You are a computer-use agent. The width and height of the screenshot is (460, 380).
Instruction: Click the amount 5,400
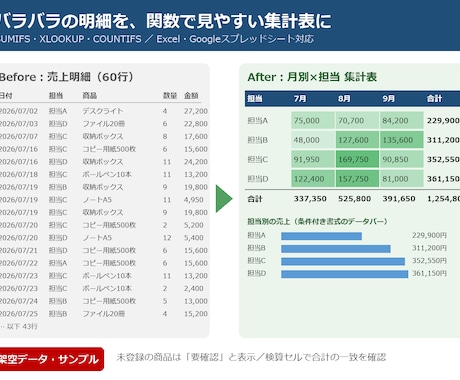click(194, 238)
